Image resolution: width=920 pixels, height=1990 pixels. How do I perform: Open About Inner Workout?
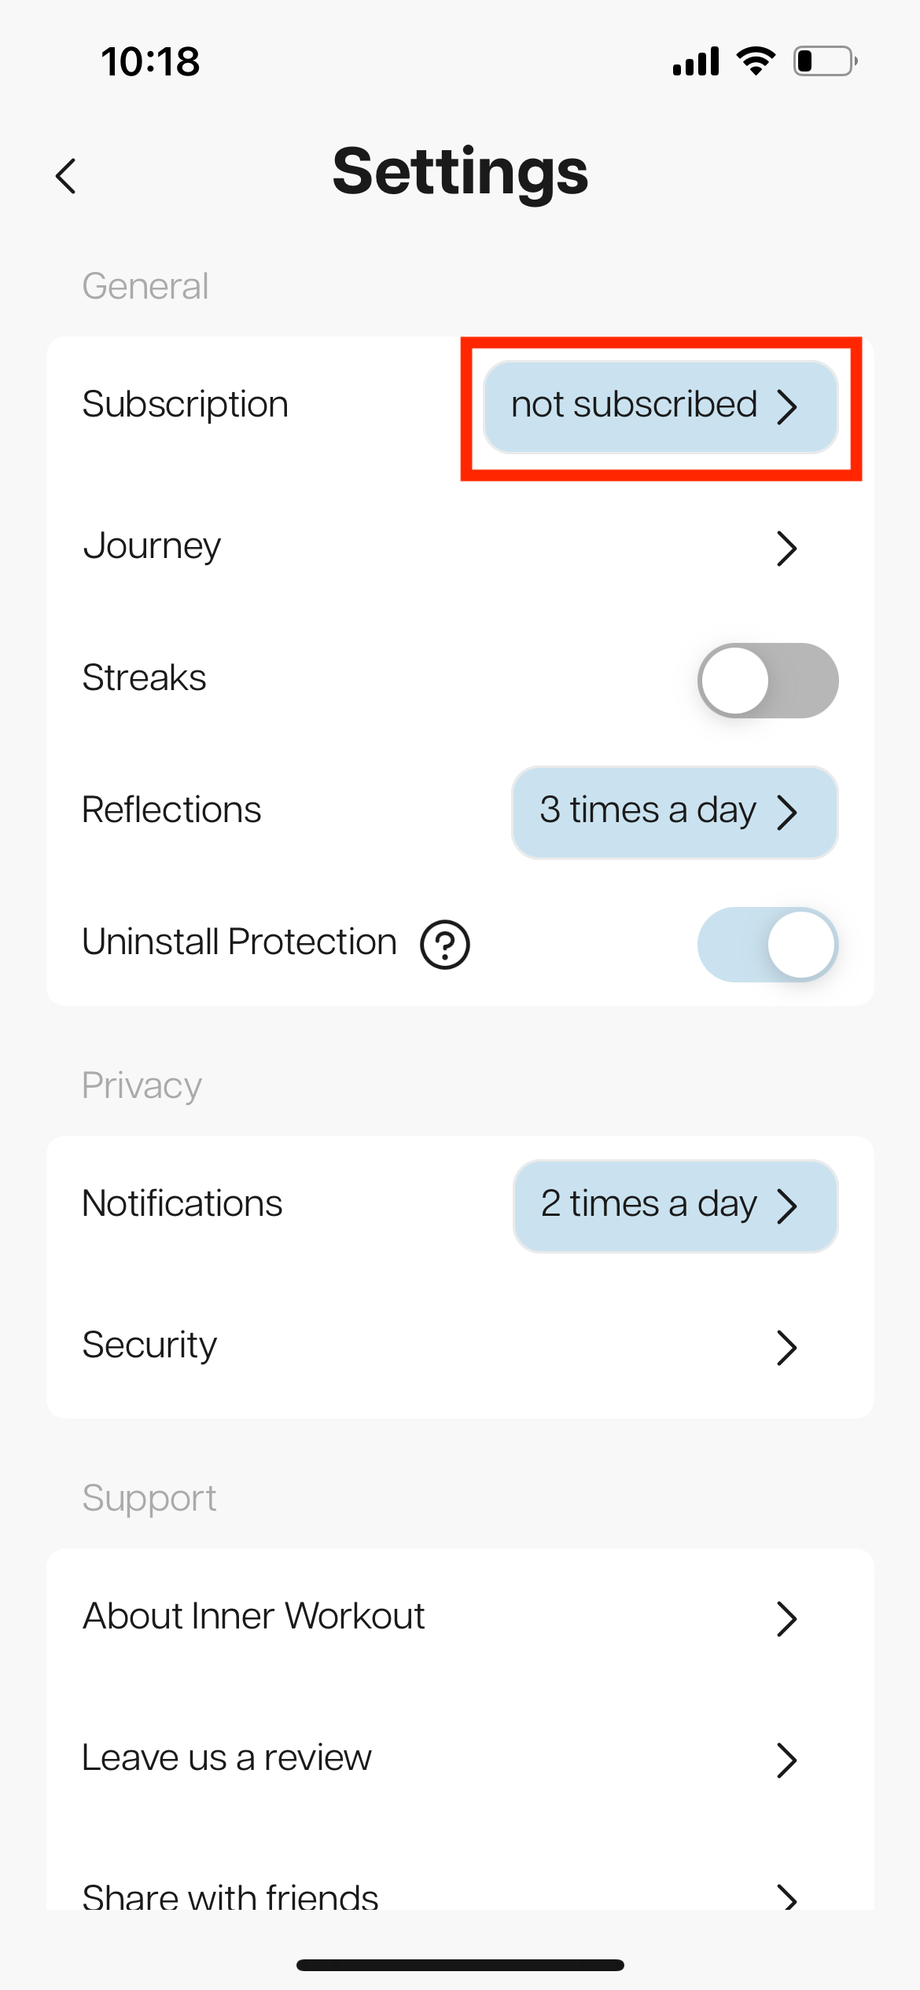254,1616
